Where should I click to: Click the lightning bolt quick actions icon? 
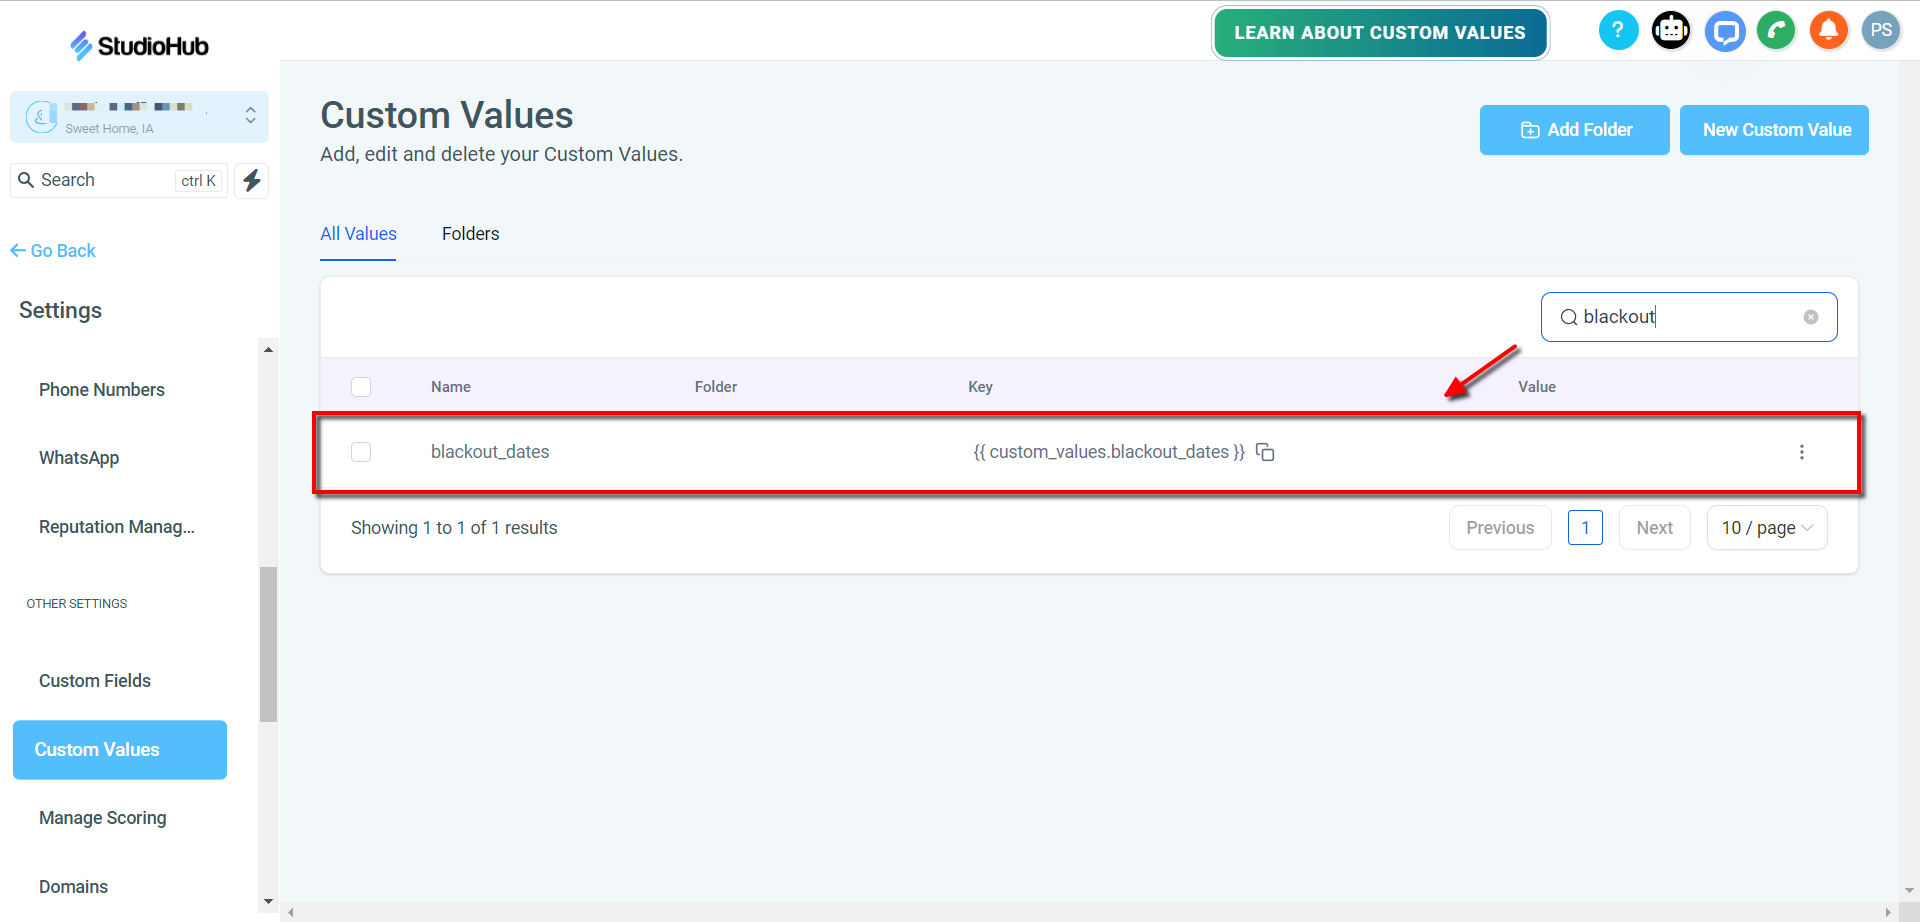252,180
